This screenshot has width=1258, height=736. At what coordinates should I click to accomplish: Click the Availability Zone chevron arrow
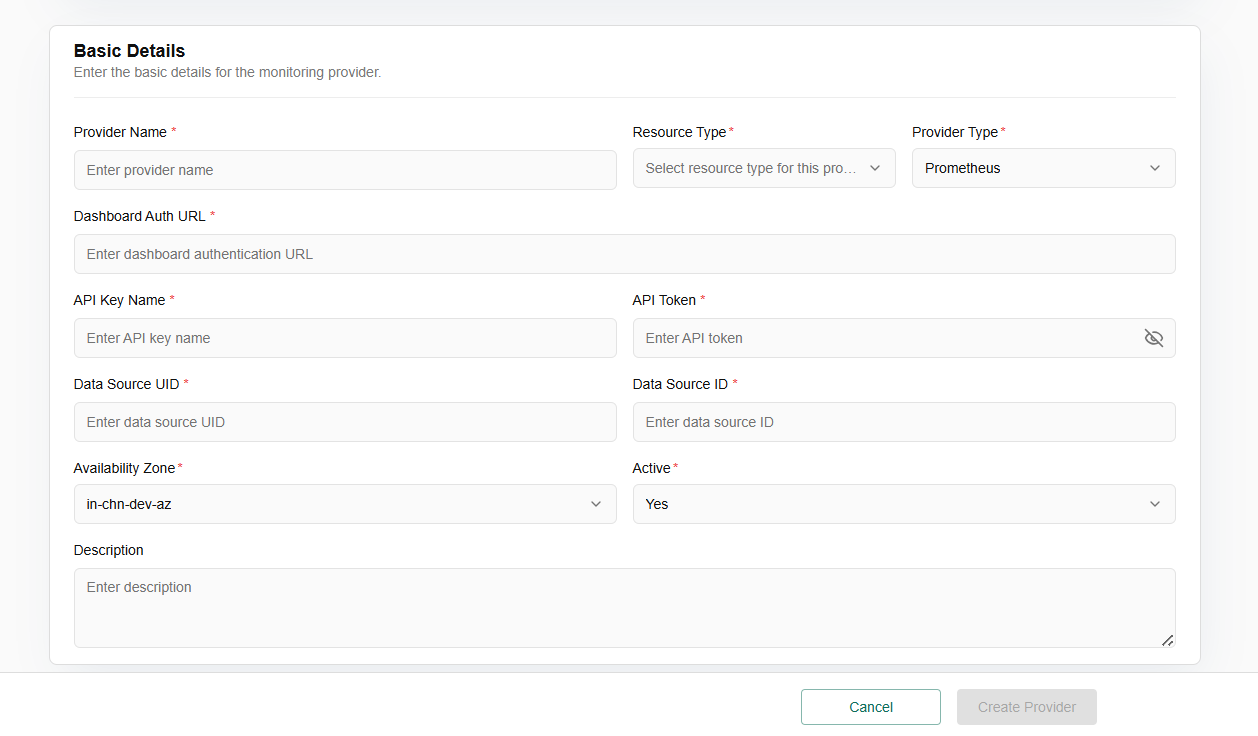coord(596,504)
